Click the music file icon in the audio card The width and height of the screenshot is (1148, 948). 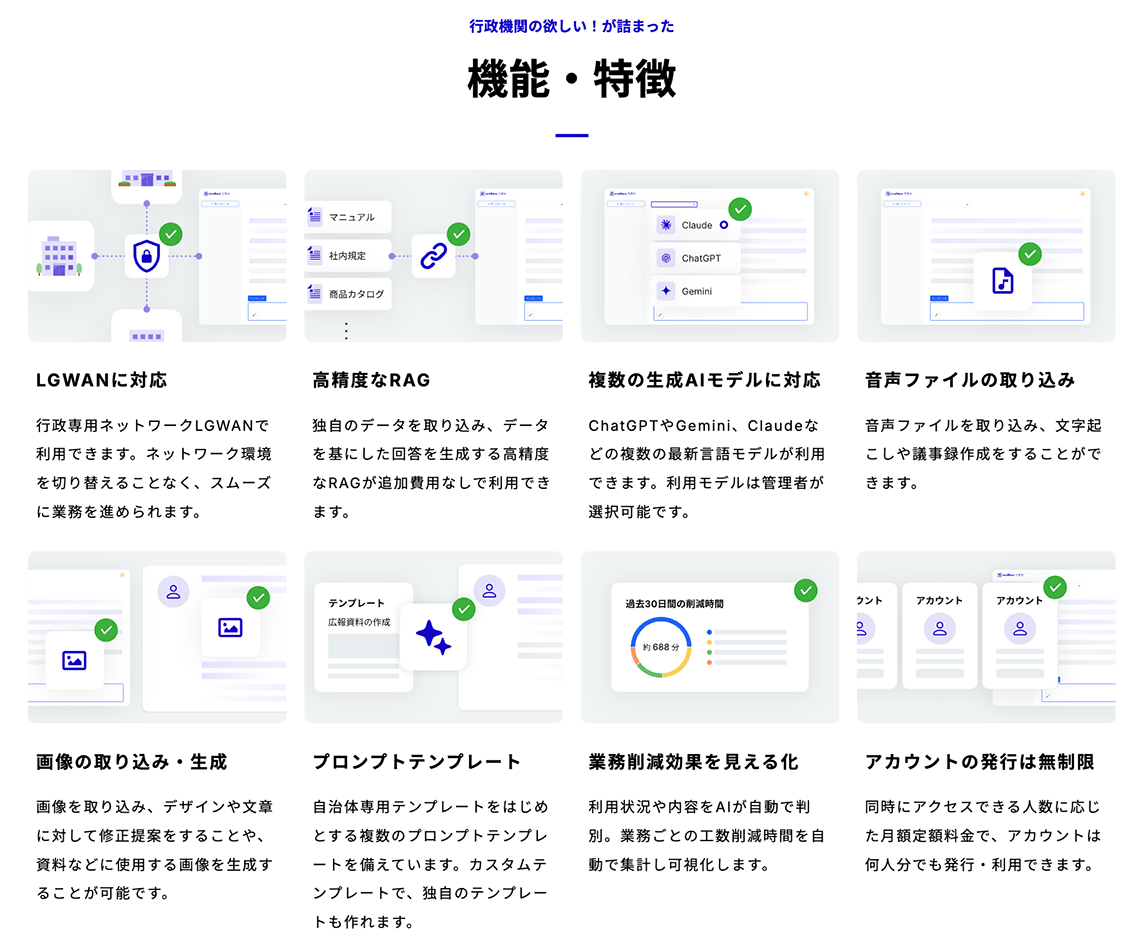click(x=1002, y=281)
